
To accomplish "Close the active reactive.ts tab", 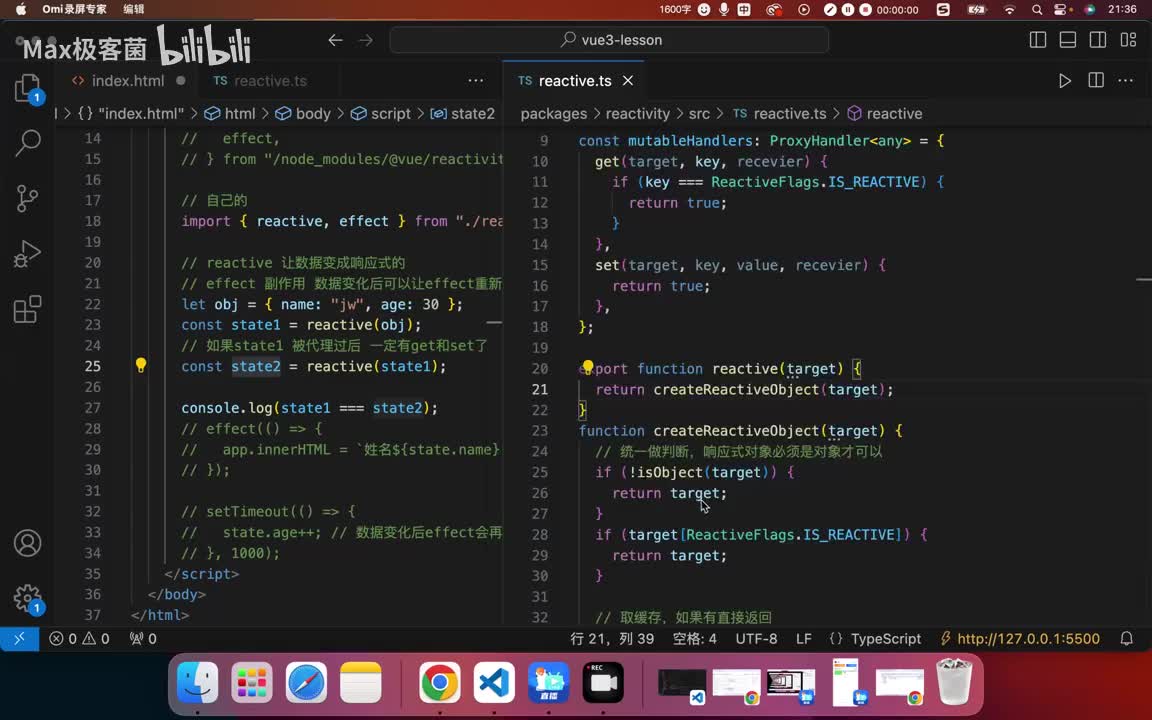I will (x=627, y=81).
